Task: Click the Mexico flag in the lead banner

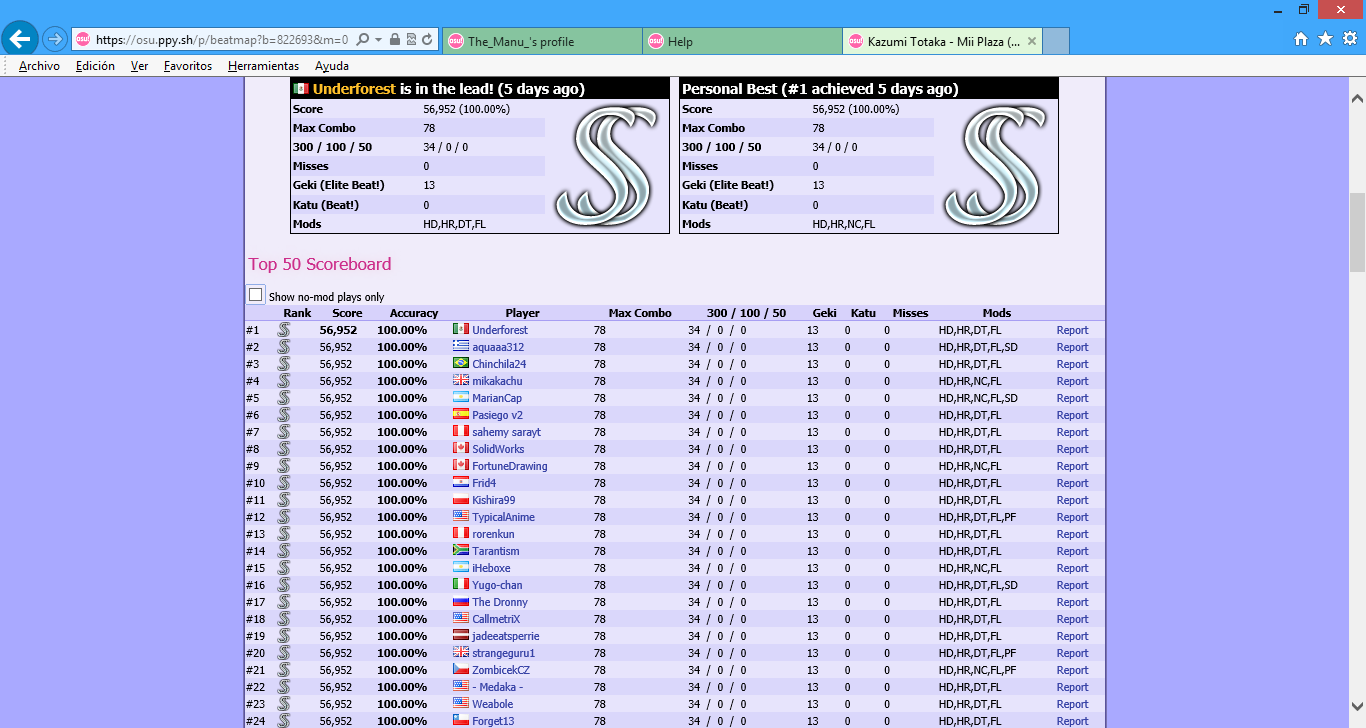Action: point(301,89)
